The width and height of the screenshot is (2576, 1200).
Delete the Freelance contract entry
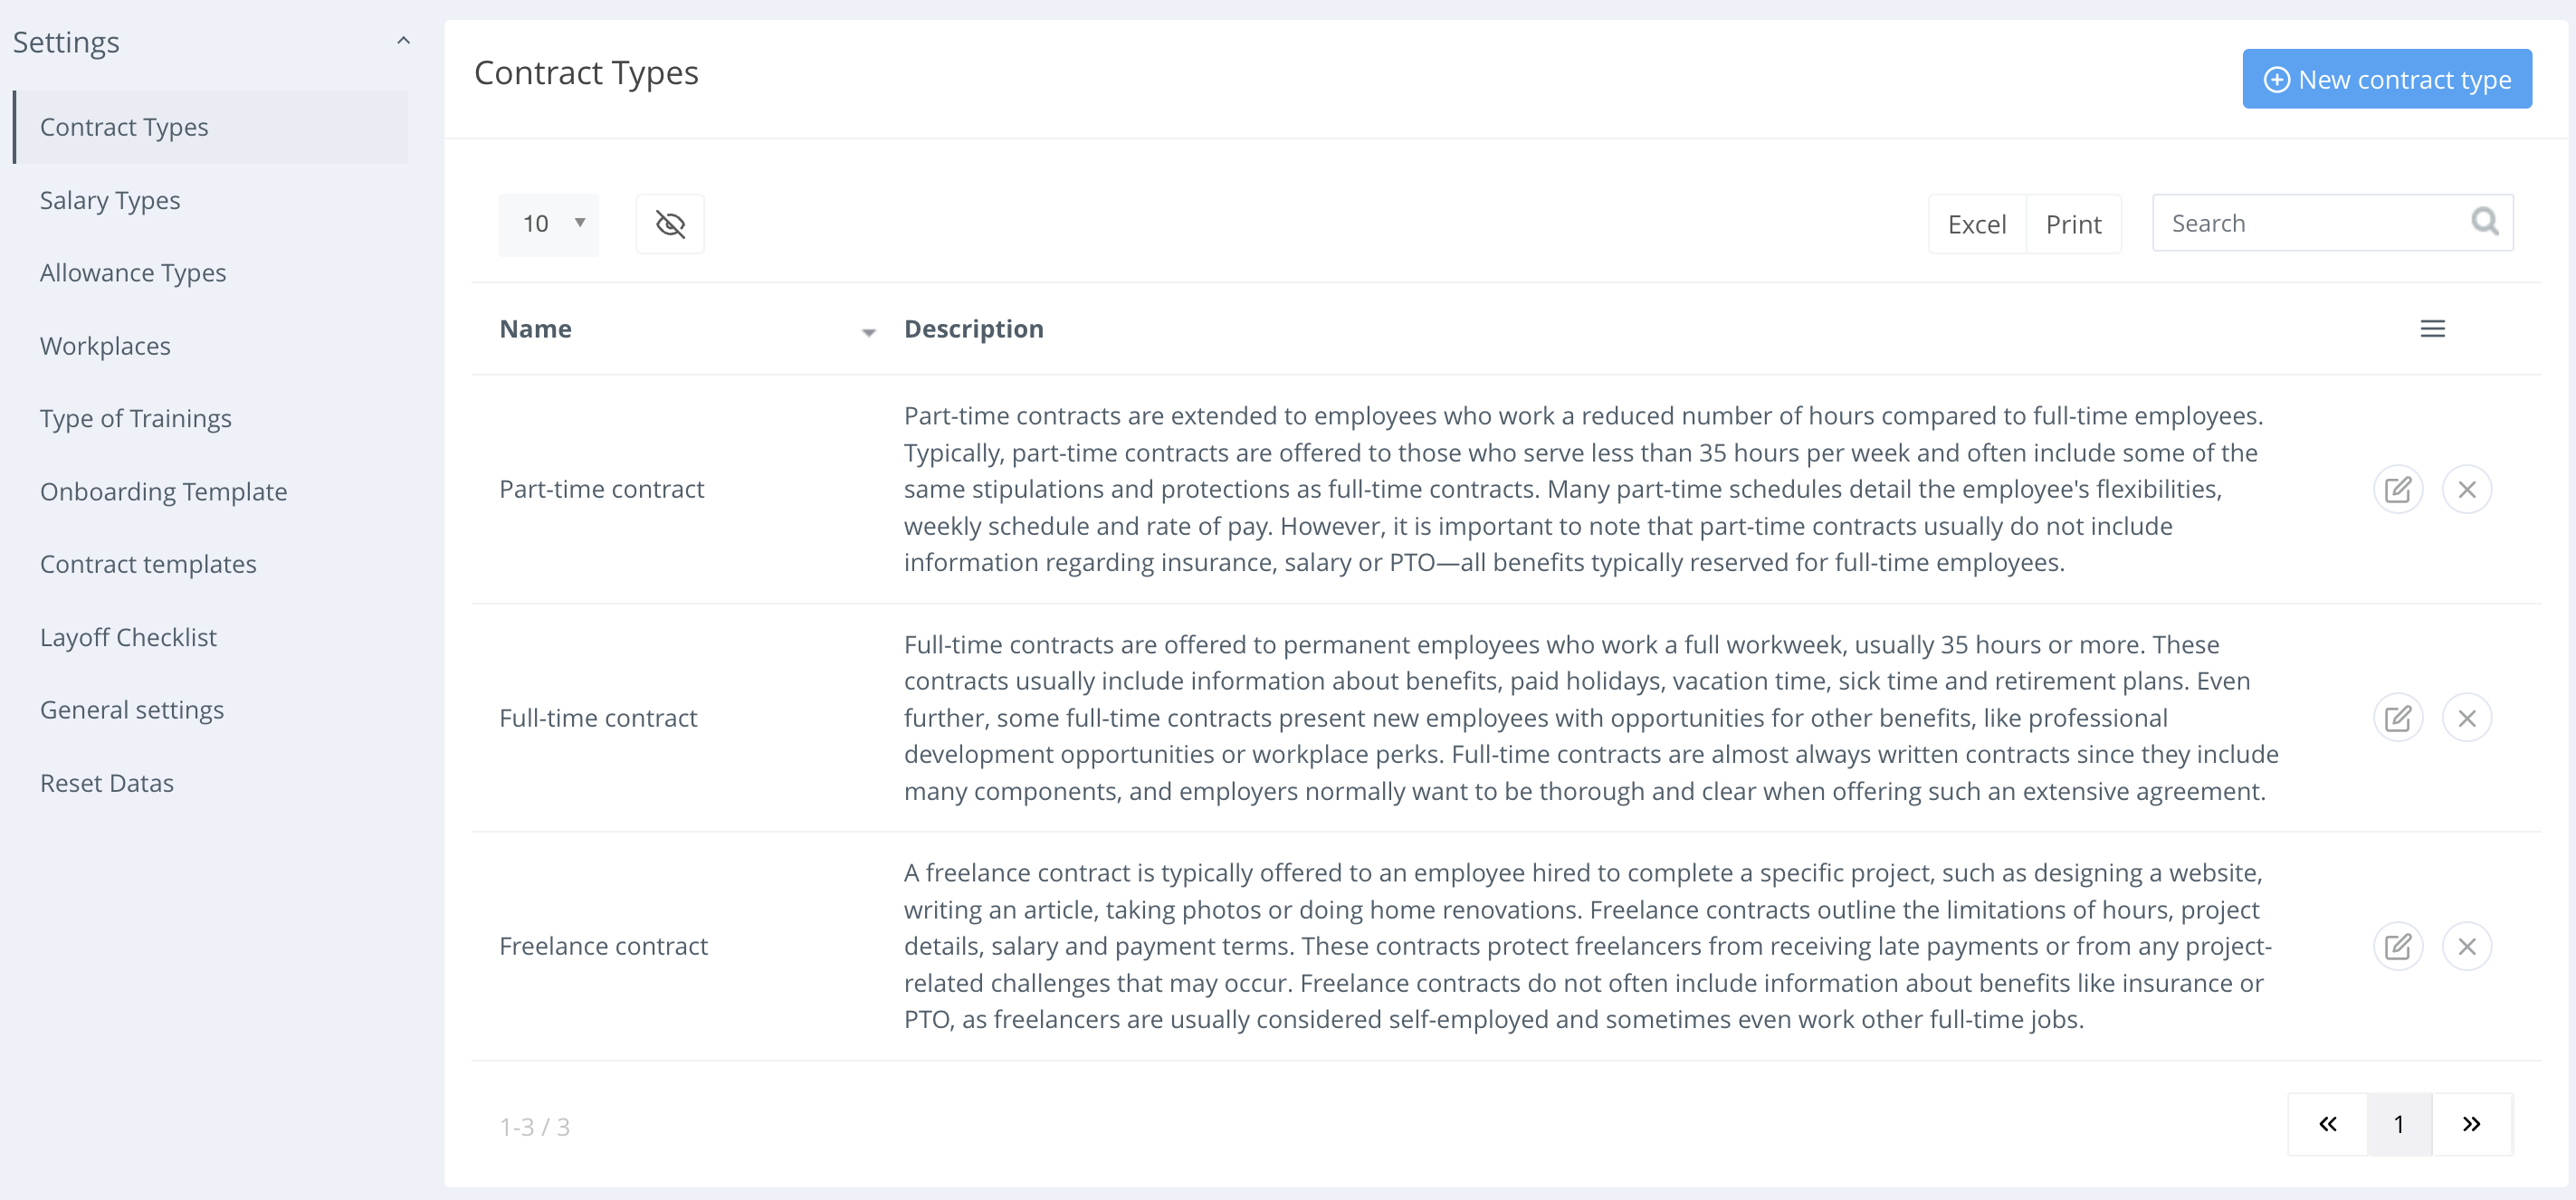(x=2466, y=946)
